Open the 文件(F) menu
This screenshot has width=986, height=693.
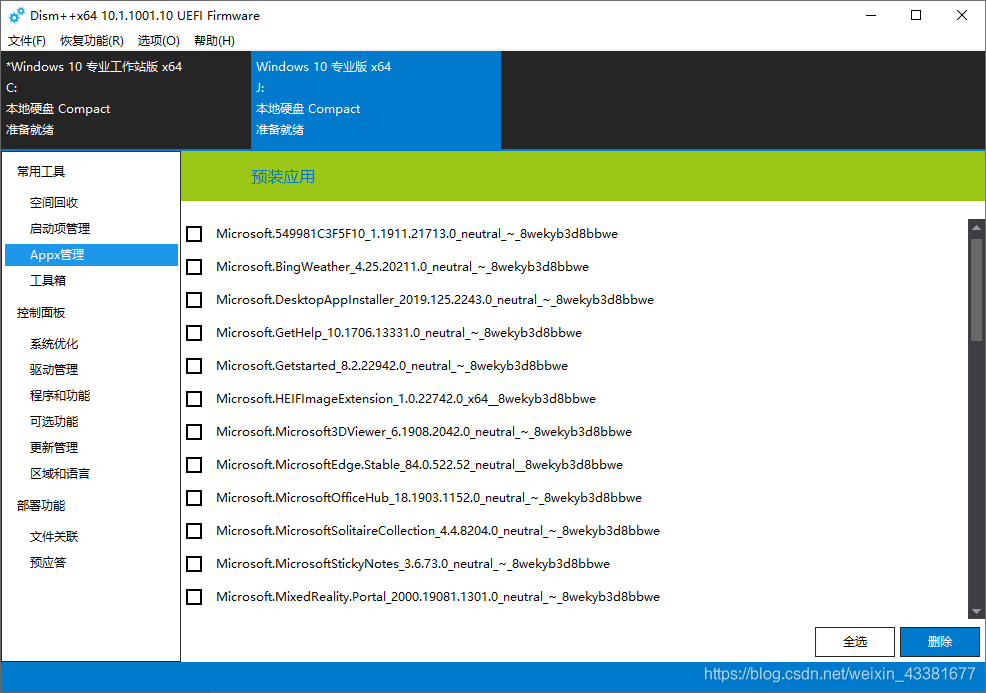27,41
